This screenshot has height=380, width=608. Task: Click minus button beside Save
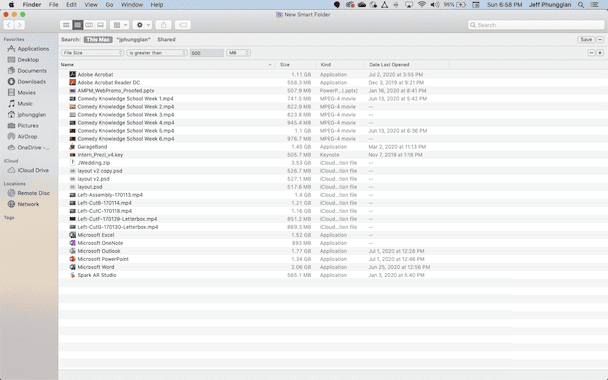point(600,40)
